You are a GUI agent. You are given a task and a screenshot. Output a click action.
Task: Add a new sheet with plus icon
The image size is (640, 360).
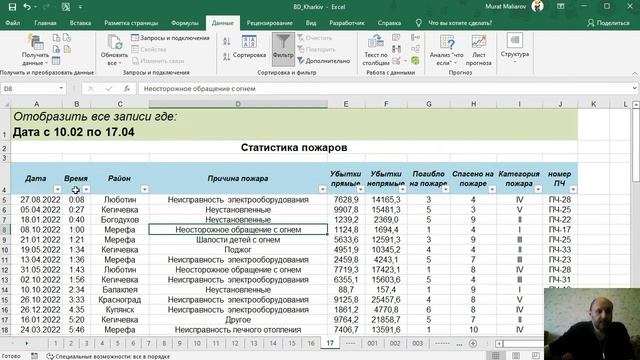click(x=473, y=343)
